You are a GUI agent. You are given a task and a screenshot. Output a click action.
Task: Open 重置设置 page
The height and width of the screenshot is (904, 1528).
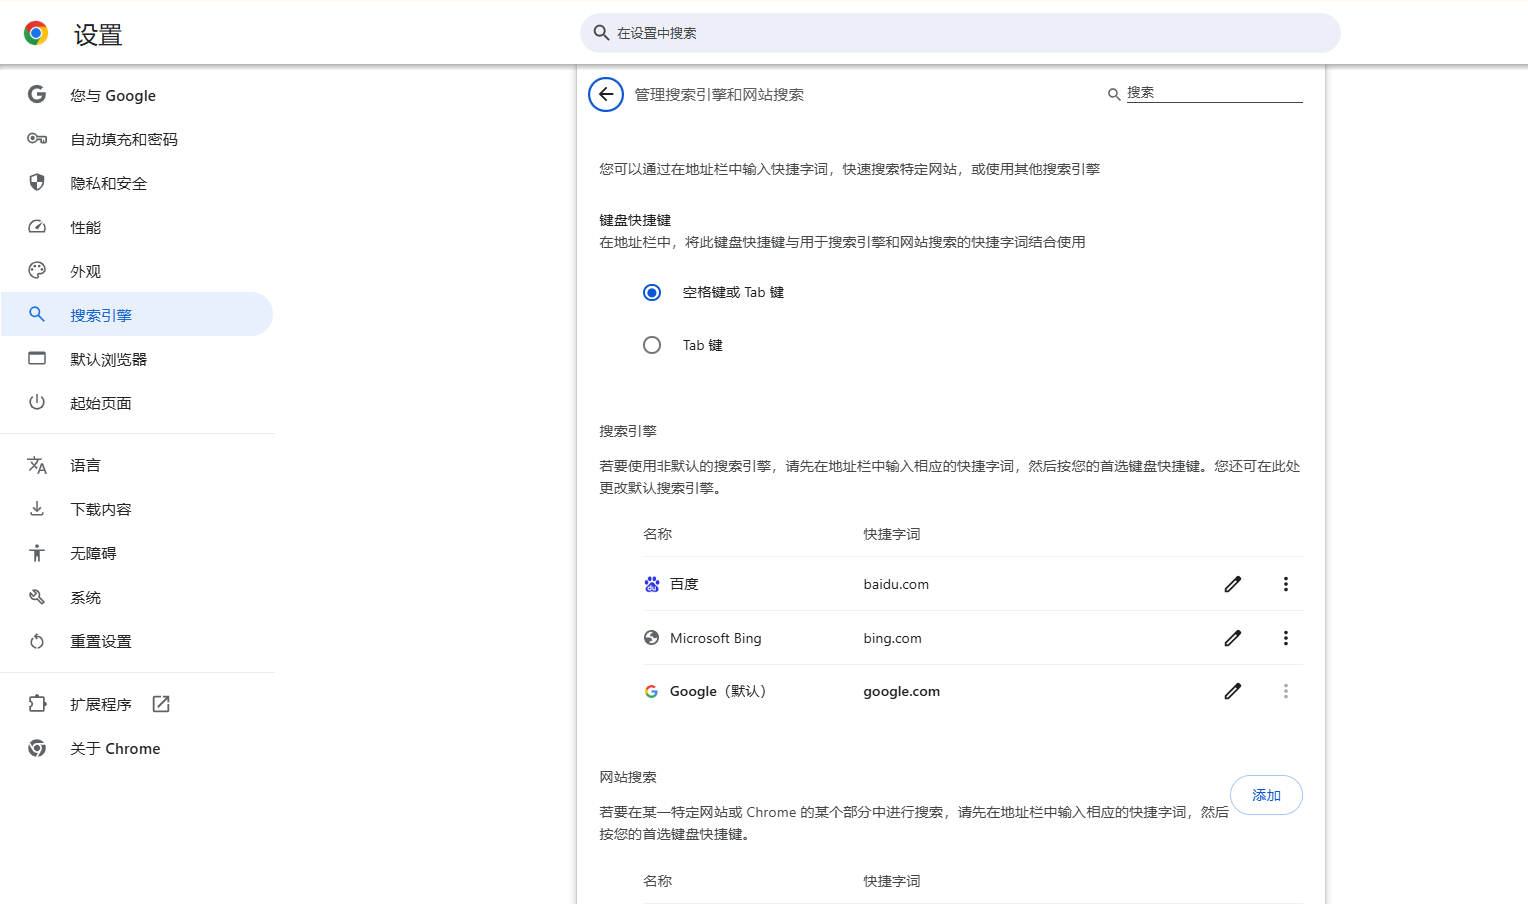[137, 641]
